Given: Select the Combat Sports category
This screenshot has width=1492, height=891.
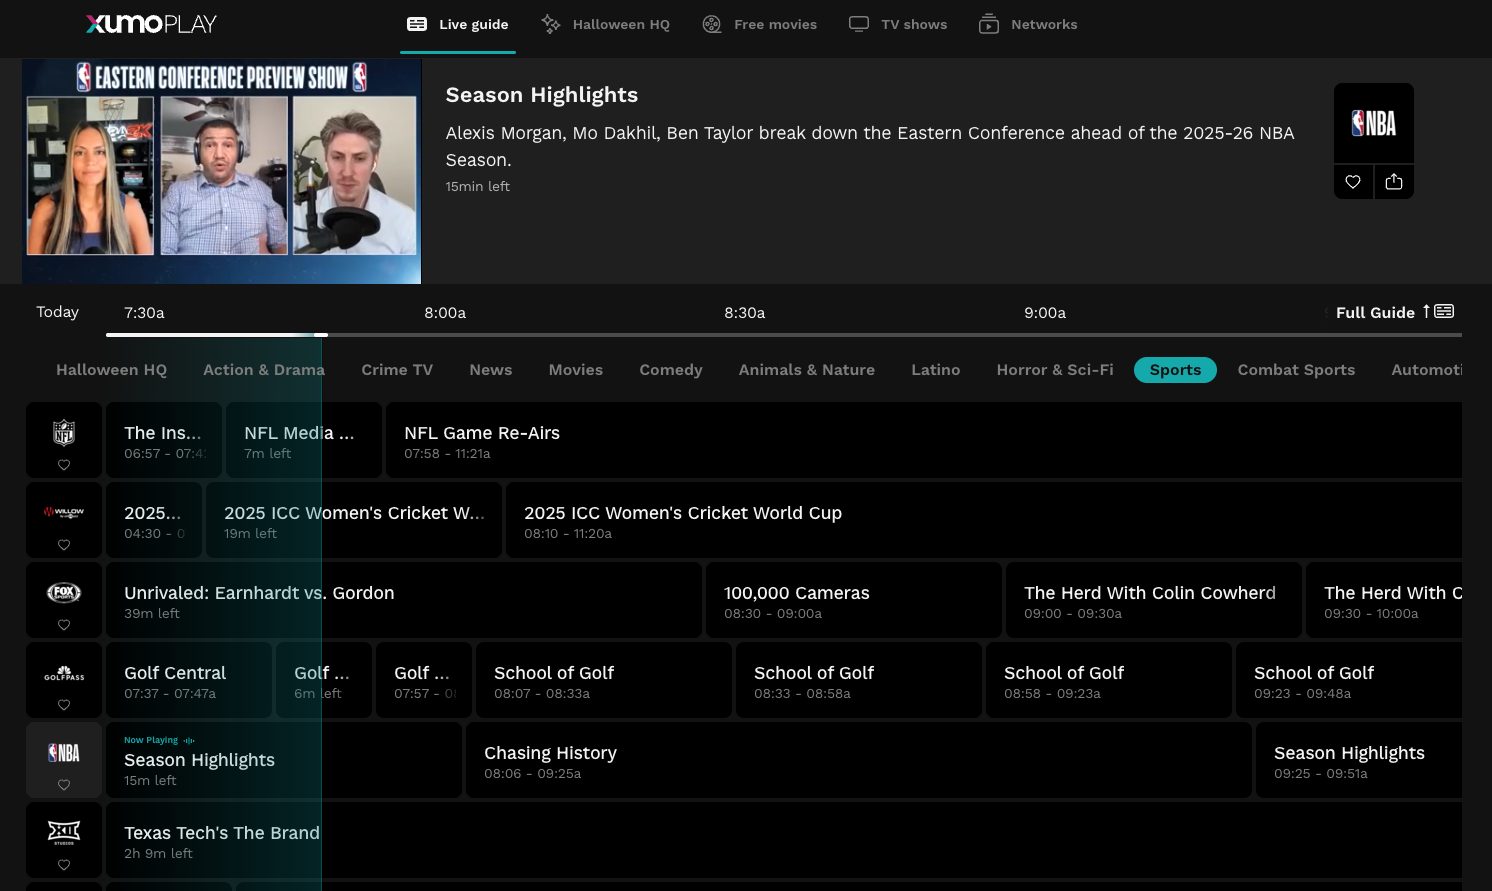Looking at the screenshot, I should click(x=1296, y=370).
